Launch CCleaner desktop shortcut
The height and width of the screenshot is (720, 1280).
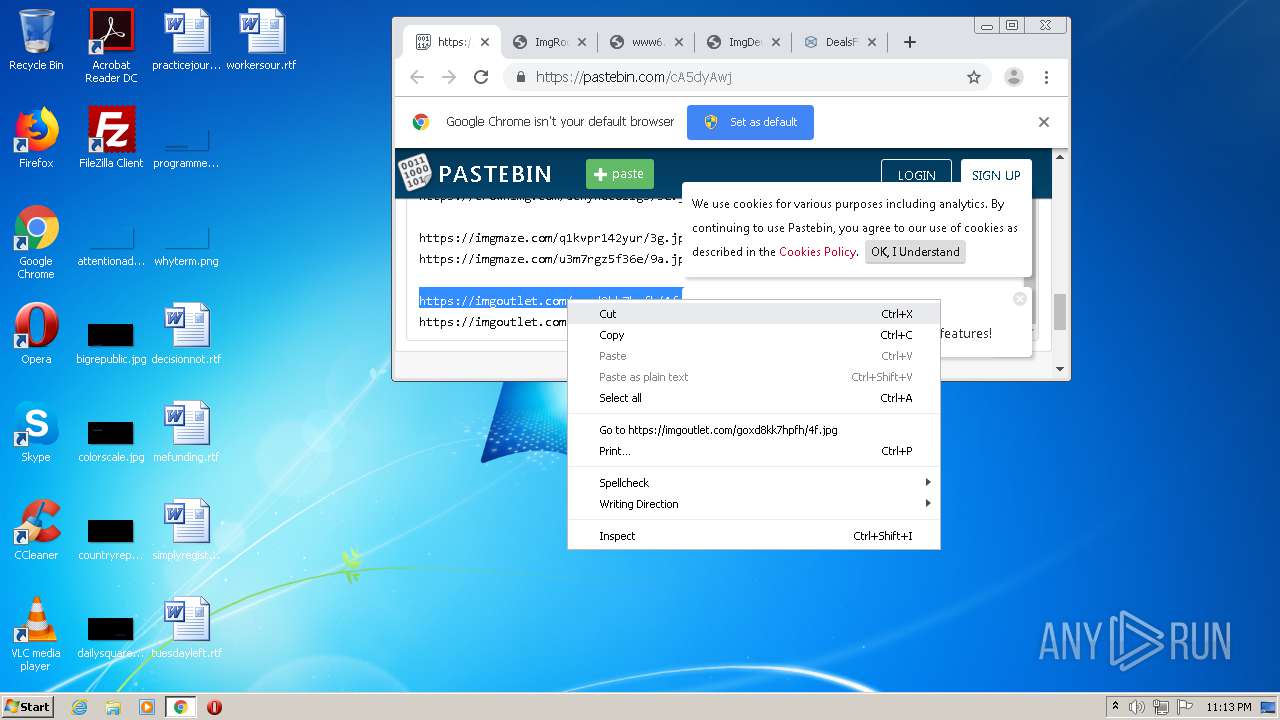point(36,530)
